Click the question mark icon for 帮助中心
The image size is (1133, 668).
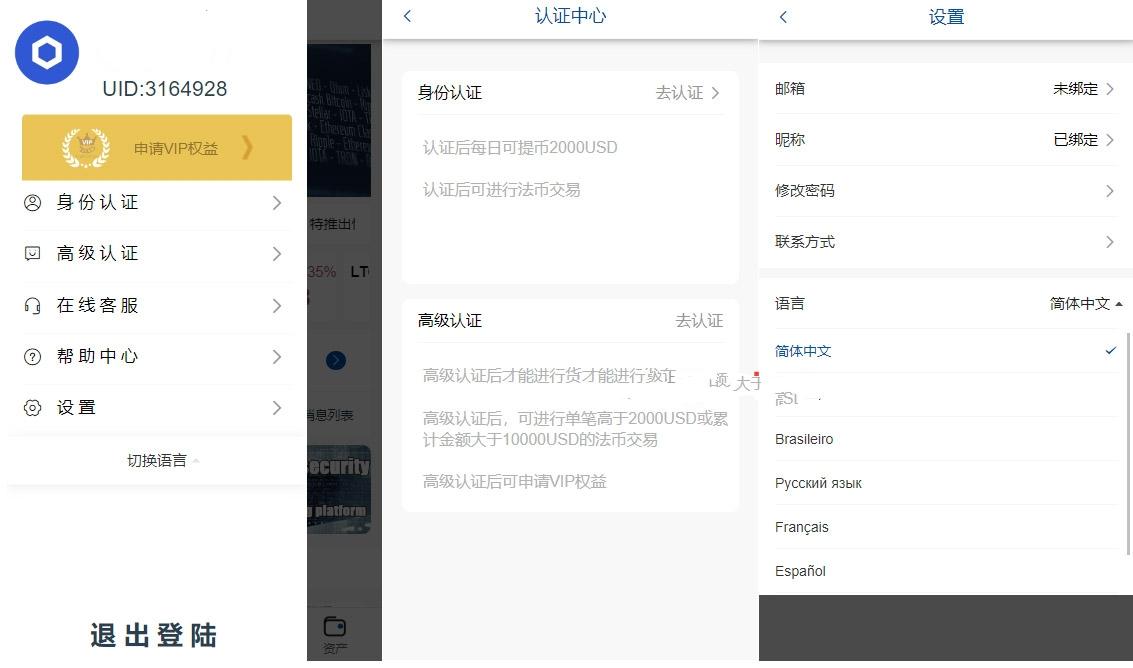point(33,356)
